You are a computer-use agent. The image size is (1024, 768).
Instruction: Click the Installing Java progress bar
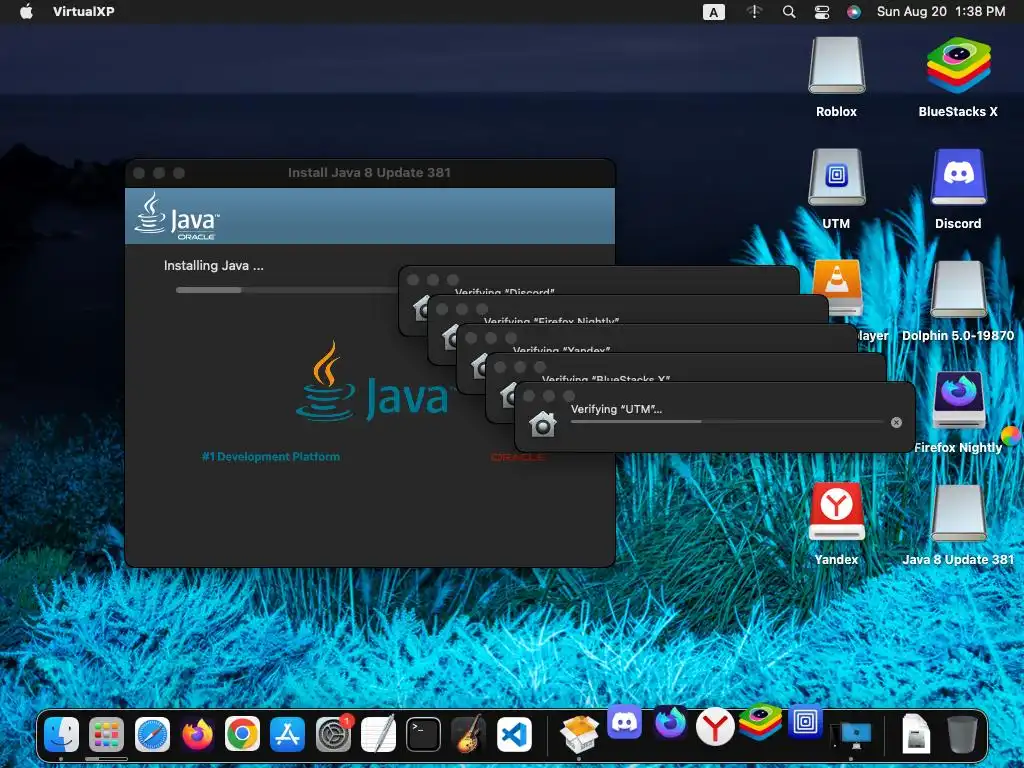click(287, 290)
